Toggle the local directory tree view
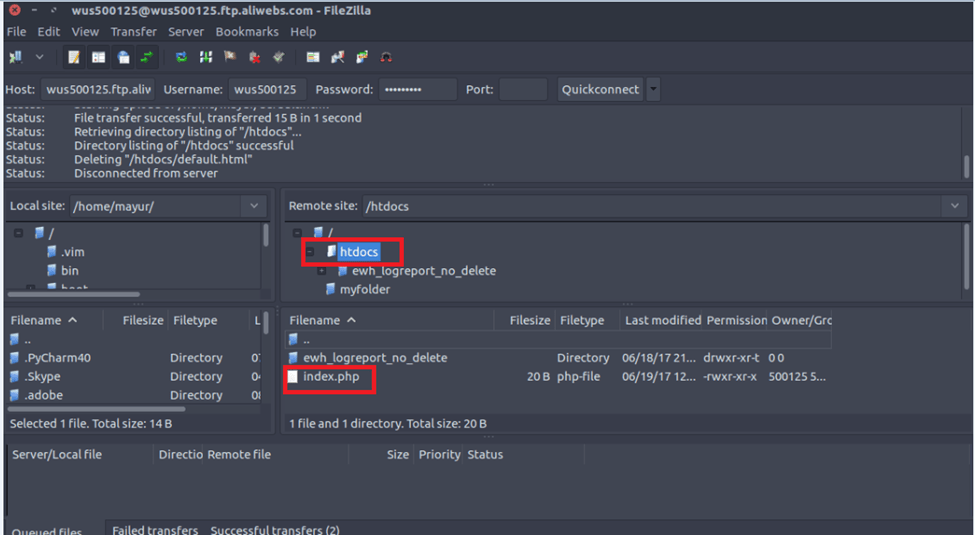The image size is (975, 535). (x=99, y=57)
